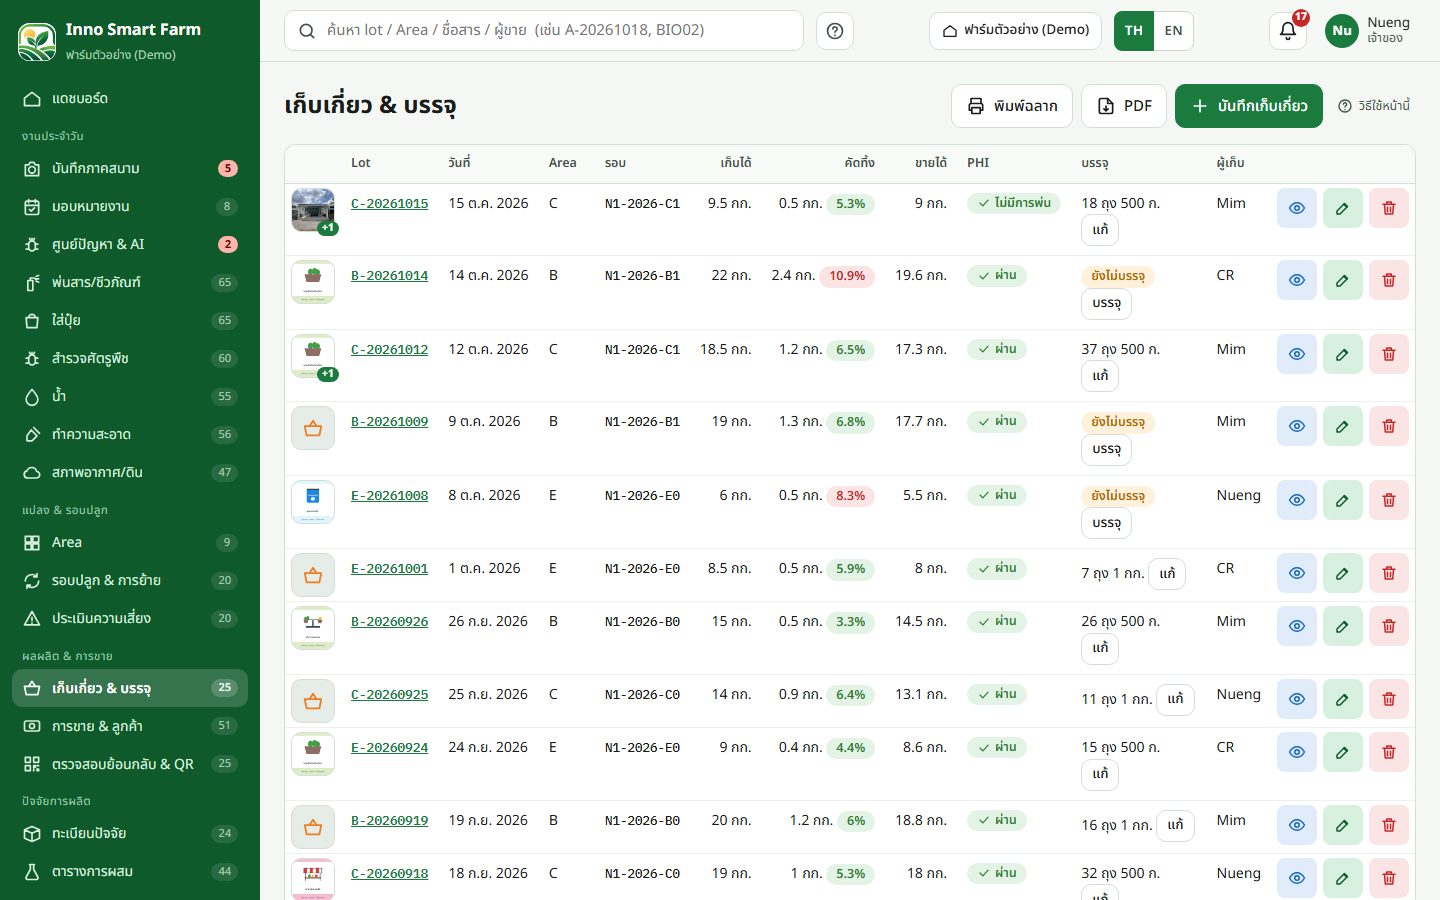This screenshot has height=900, width=1440.
Task: Open the Nu user avatar
Action: point(1342,31)
